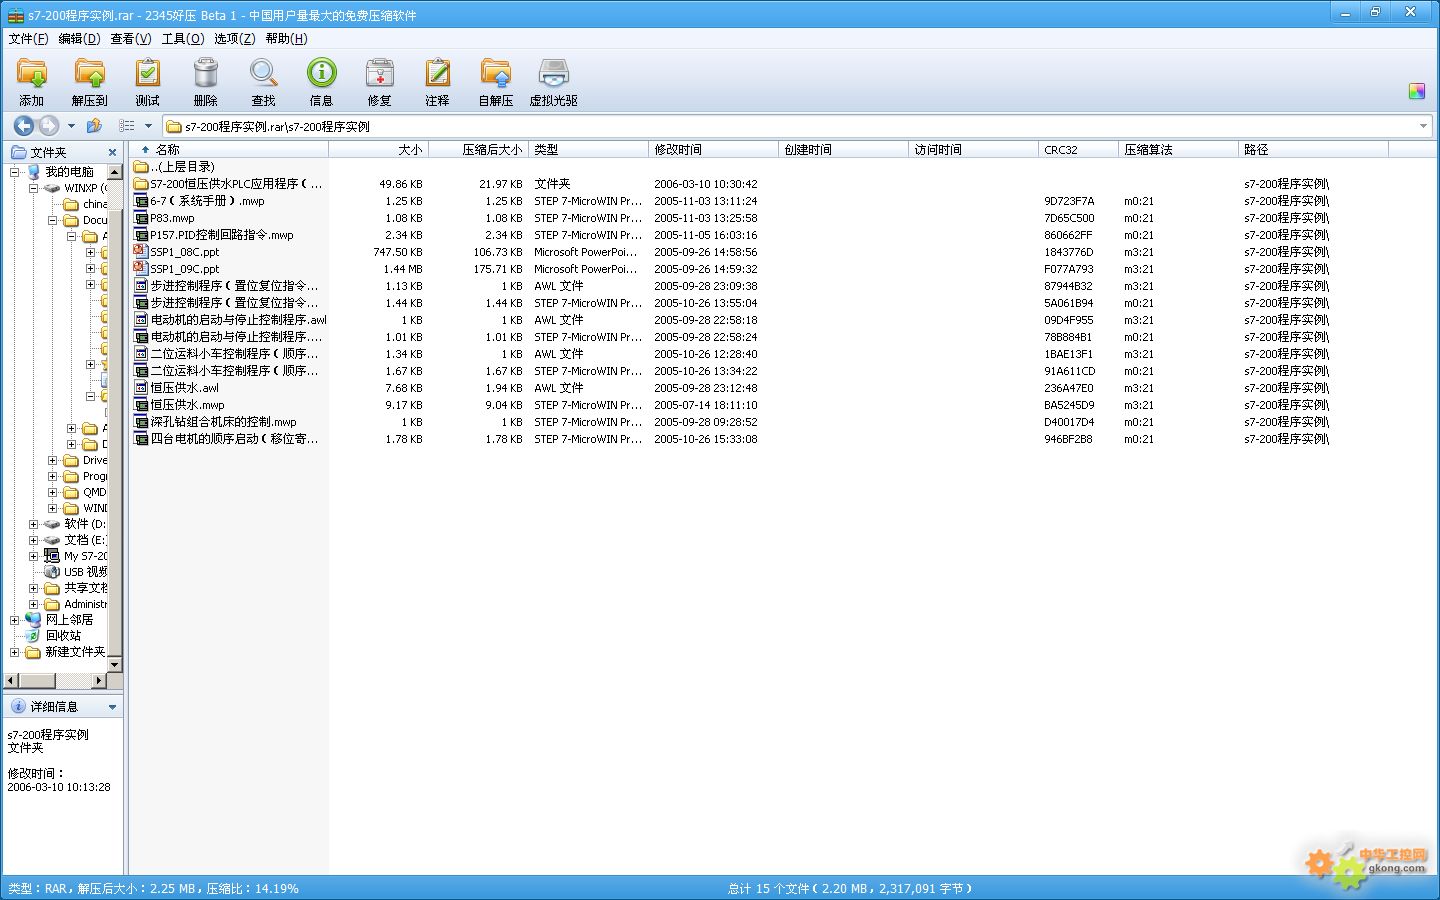Select the ..(上层目录) parent directory row
Screen dimensions: 1440x900
tap(182, 167)
